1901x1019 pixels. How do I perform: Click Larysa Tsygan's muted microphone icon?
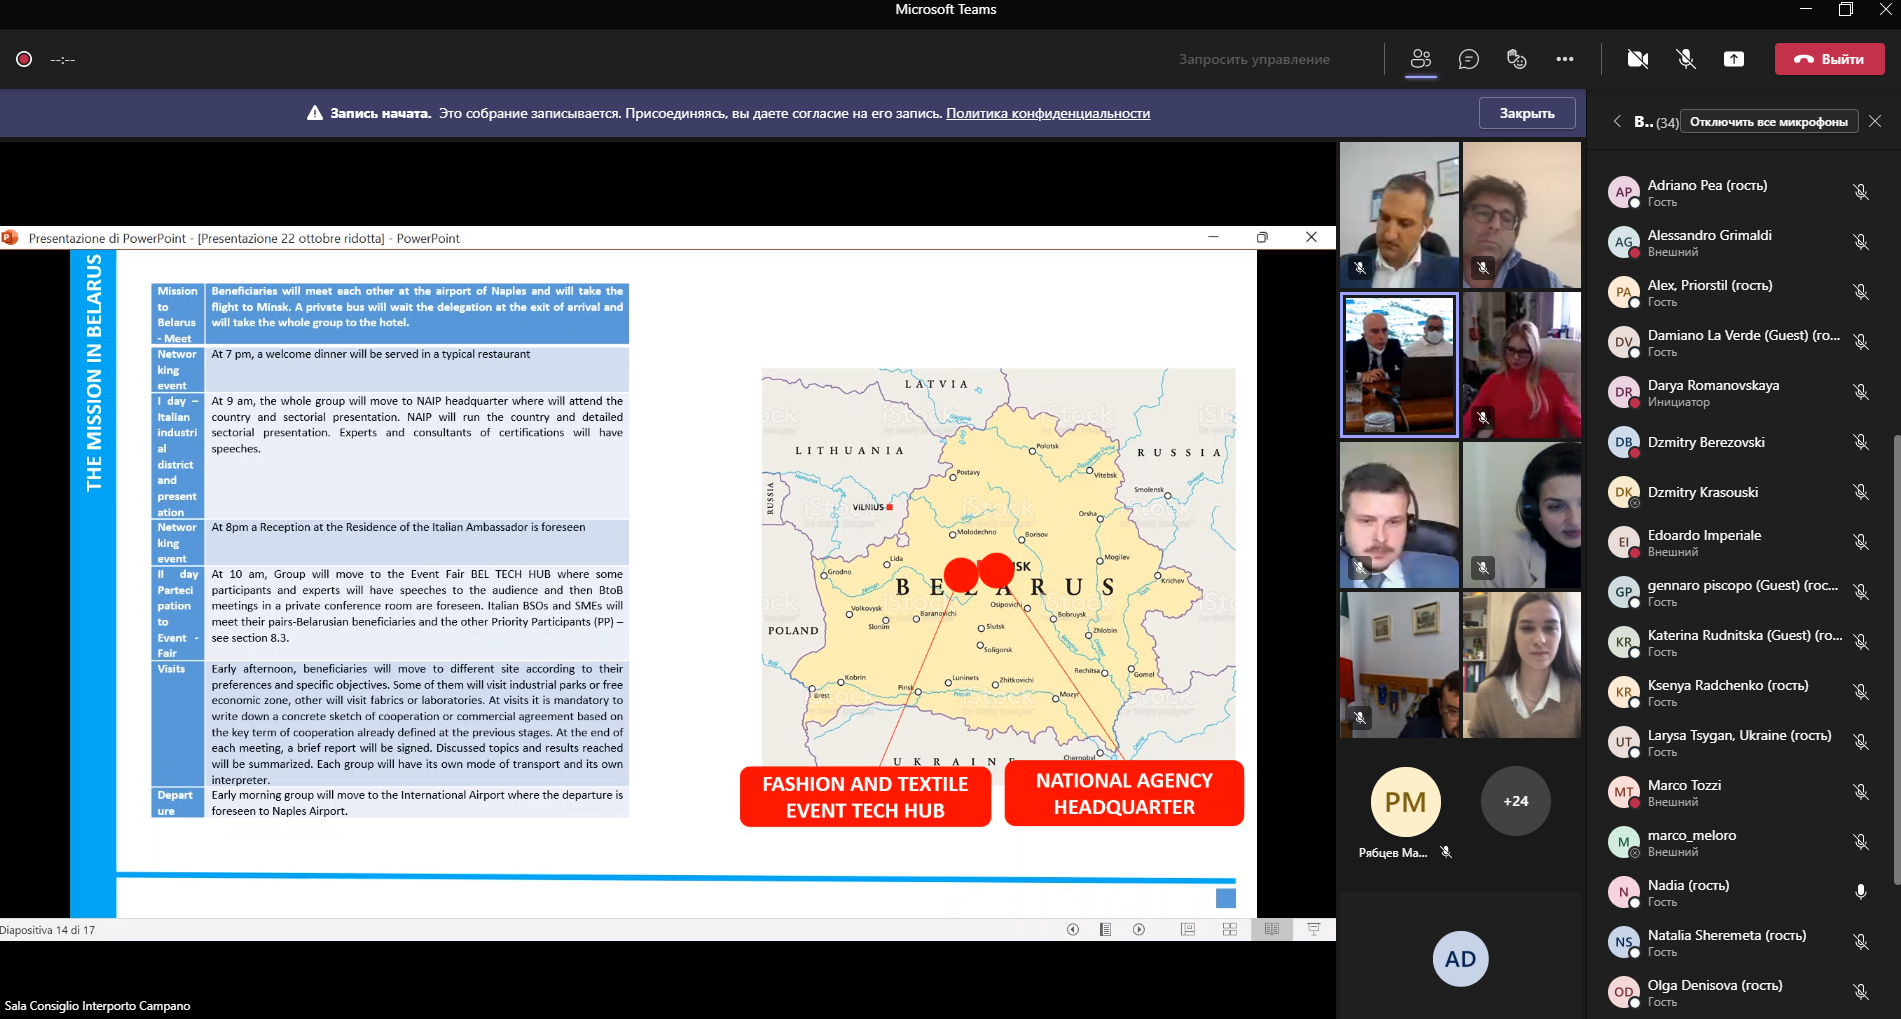(x=1860, y=742)
